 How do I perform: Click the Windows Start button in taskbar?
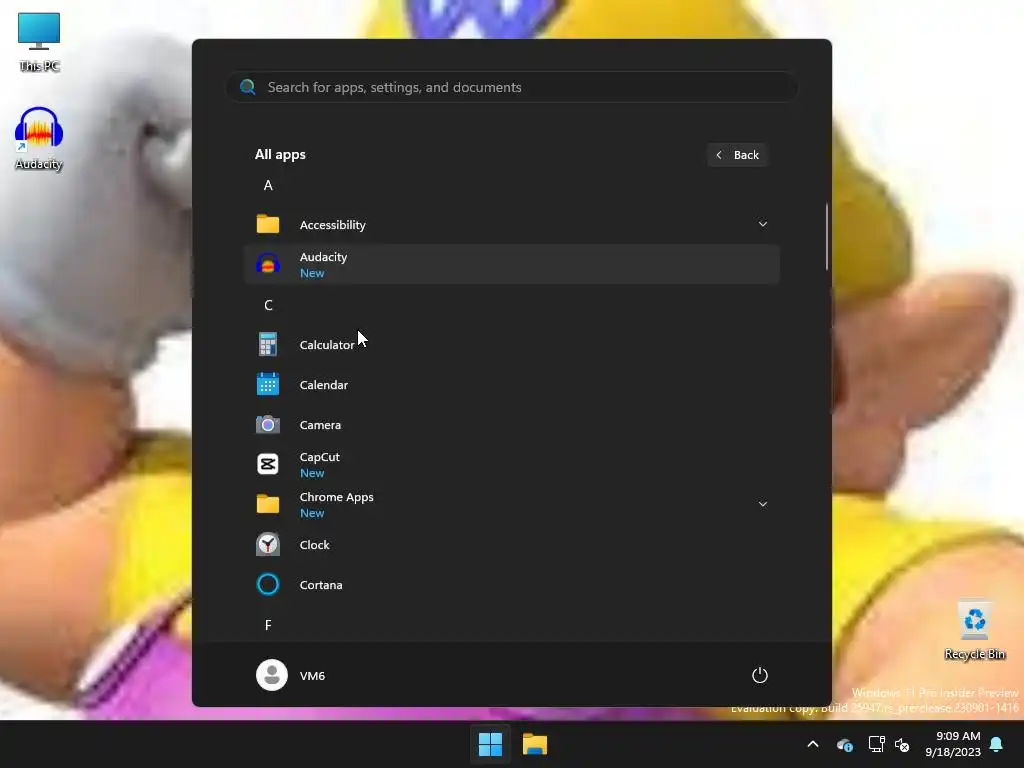pos(490,744)
